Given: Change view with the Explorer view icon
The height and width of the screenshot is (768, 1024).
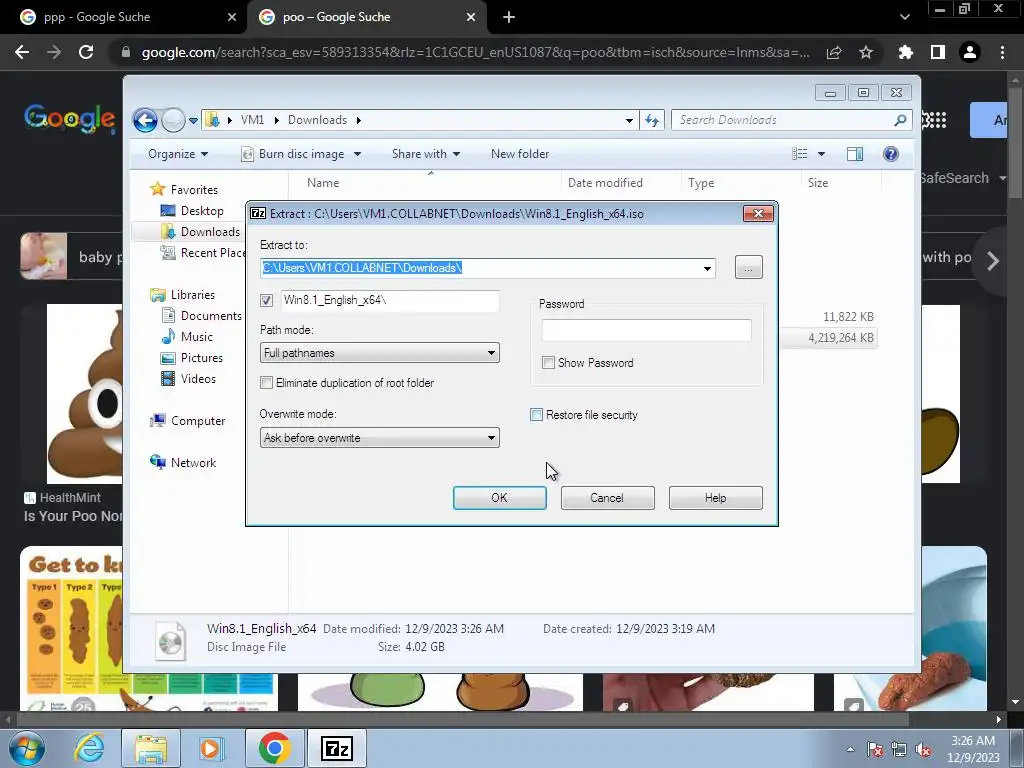Looking at the screenshot, I should (x=800, y=154).
